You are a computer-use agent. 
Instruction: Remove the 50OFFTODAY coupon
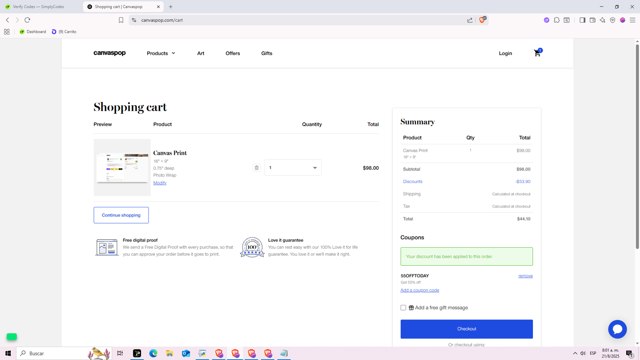[525, 276]
